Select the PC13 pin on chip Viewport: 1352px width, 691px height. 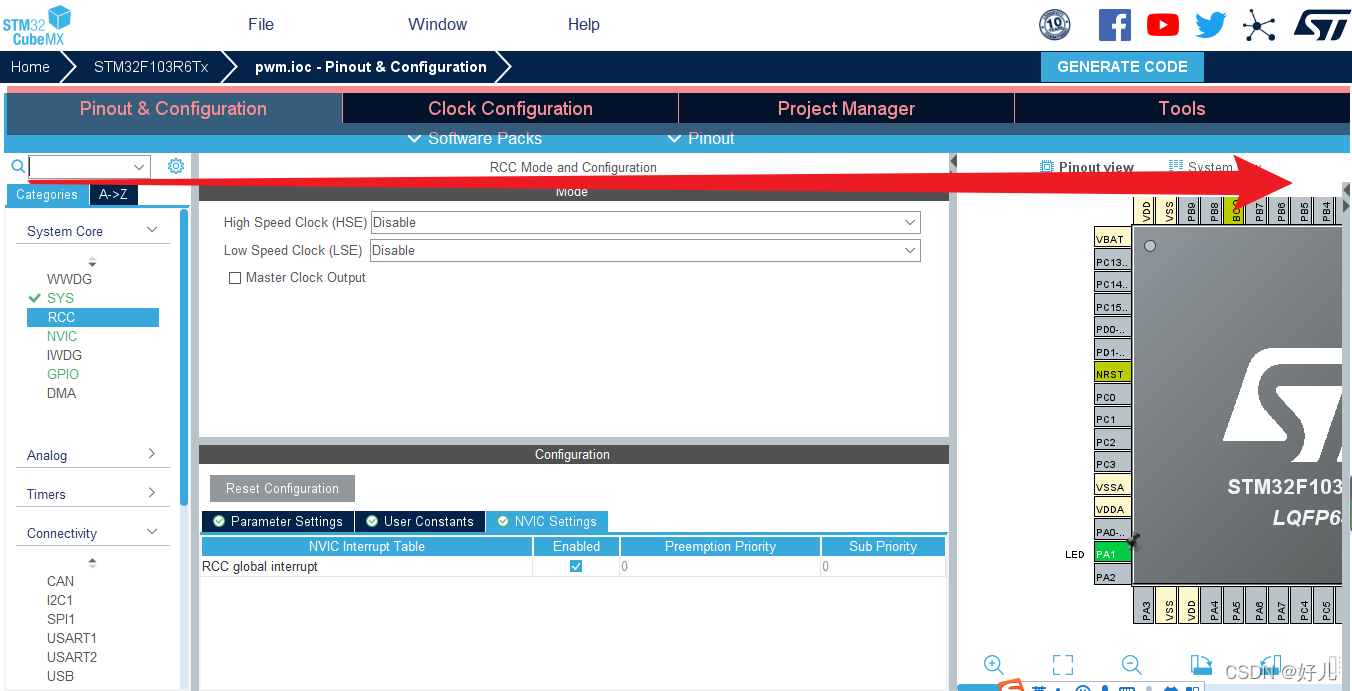1113,262
